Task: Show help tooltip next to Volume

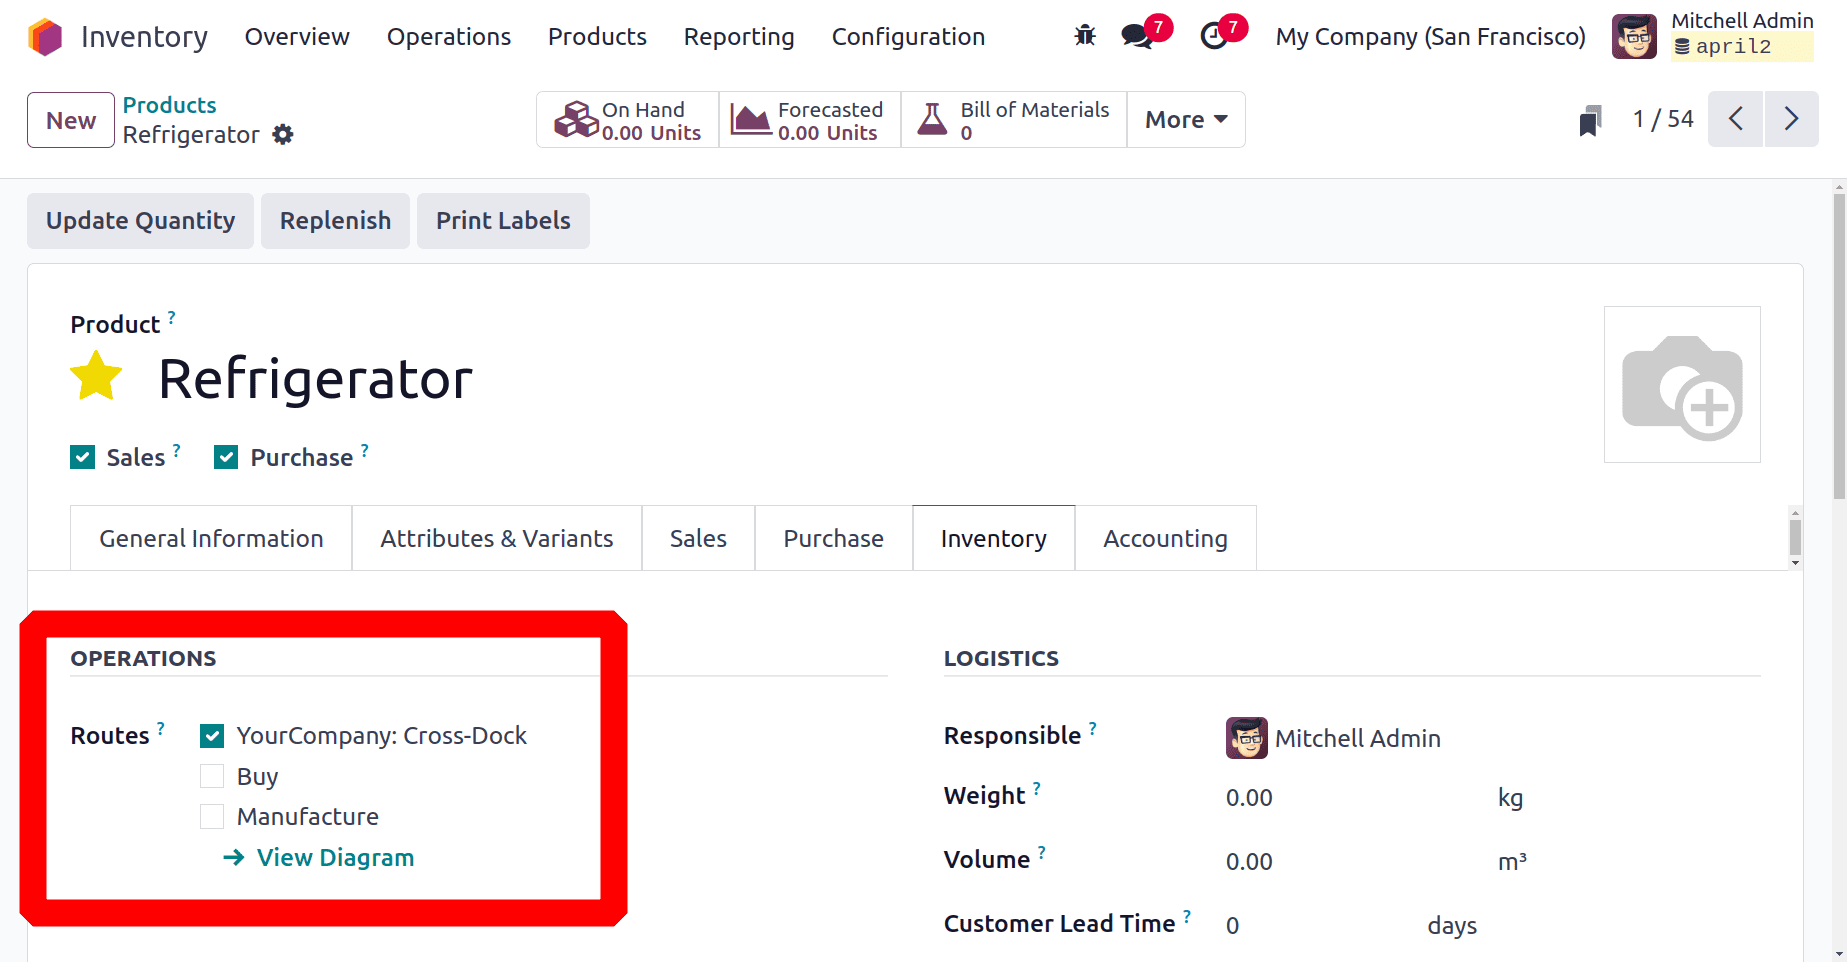Action: (x=1041, y=852)
